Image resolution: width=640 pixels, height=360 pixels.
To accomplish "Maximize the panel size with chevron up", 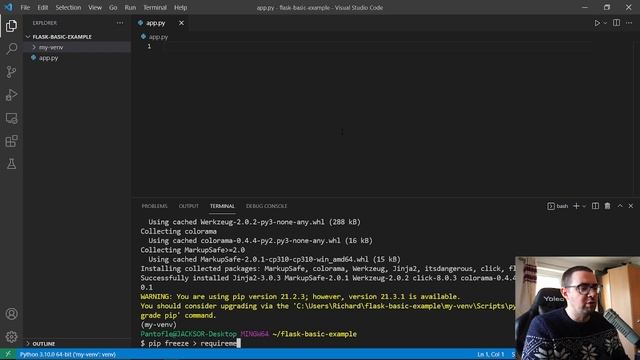I will (620, 206).
